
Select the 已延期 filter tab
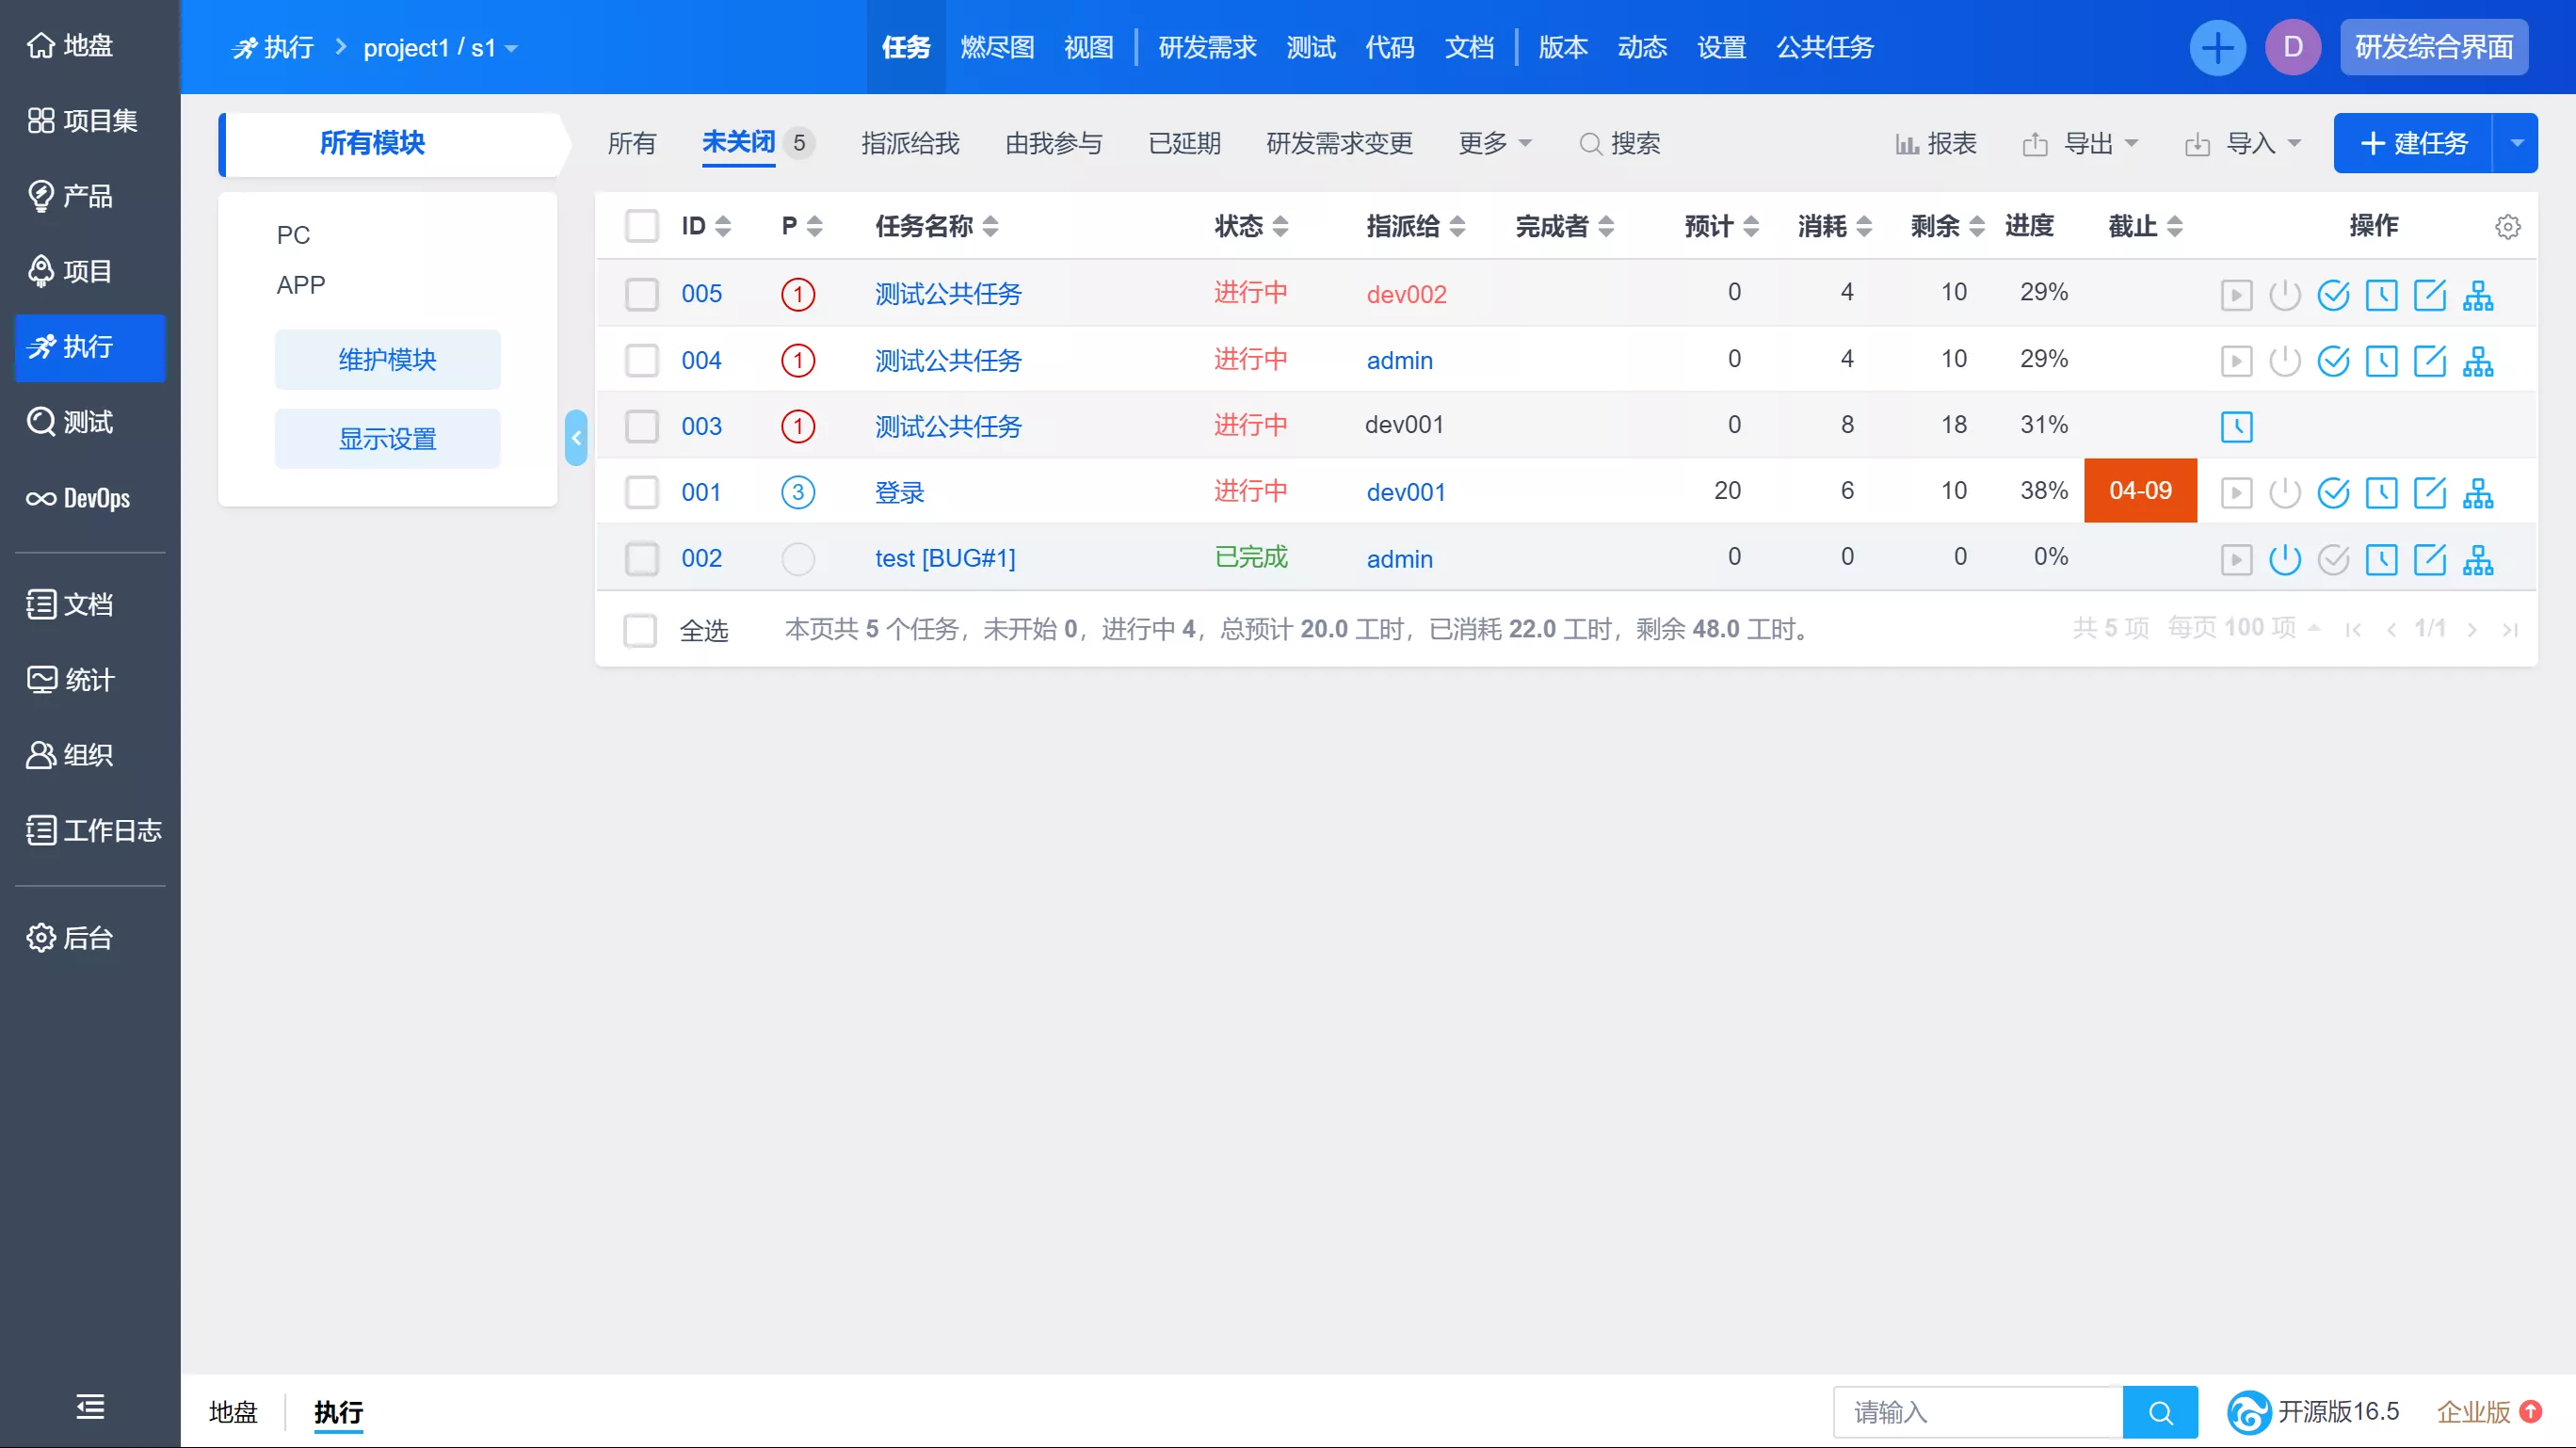point(1184,144)
